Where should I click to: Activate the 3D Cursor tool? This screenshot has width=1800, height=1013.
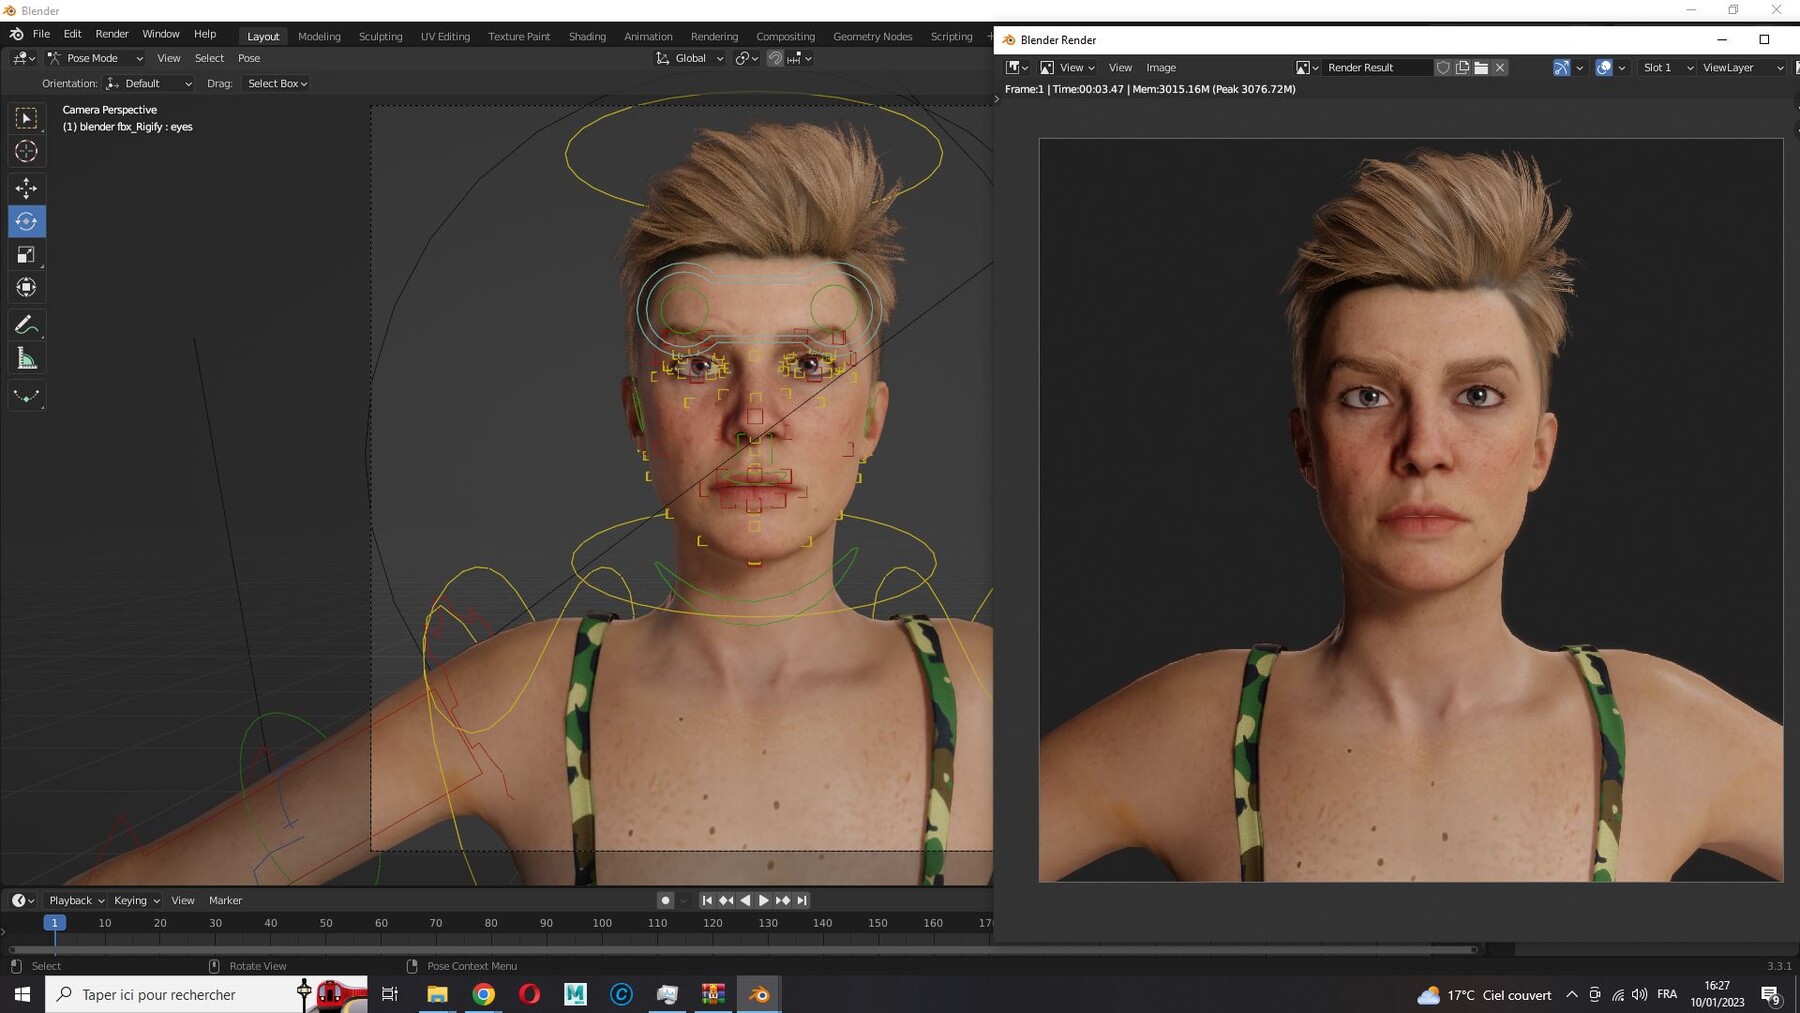click(x=27, y=151)
